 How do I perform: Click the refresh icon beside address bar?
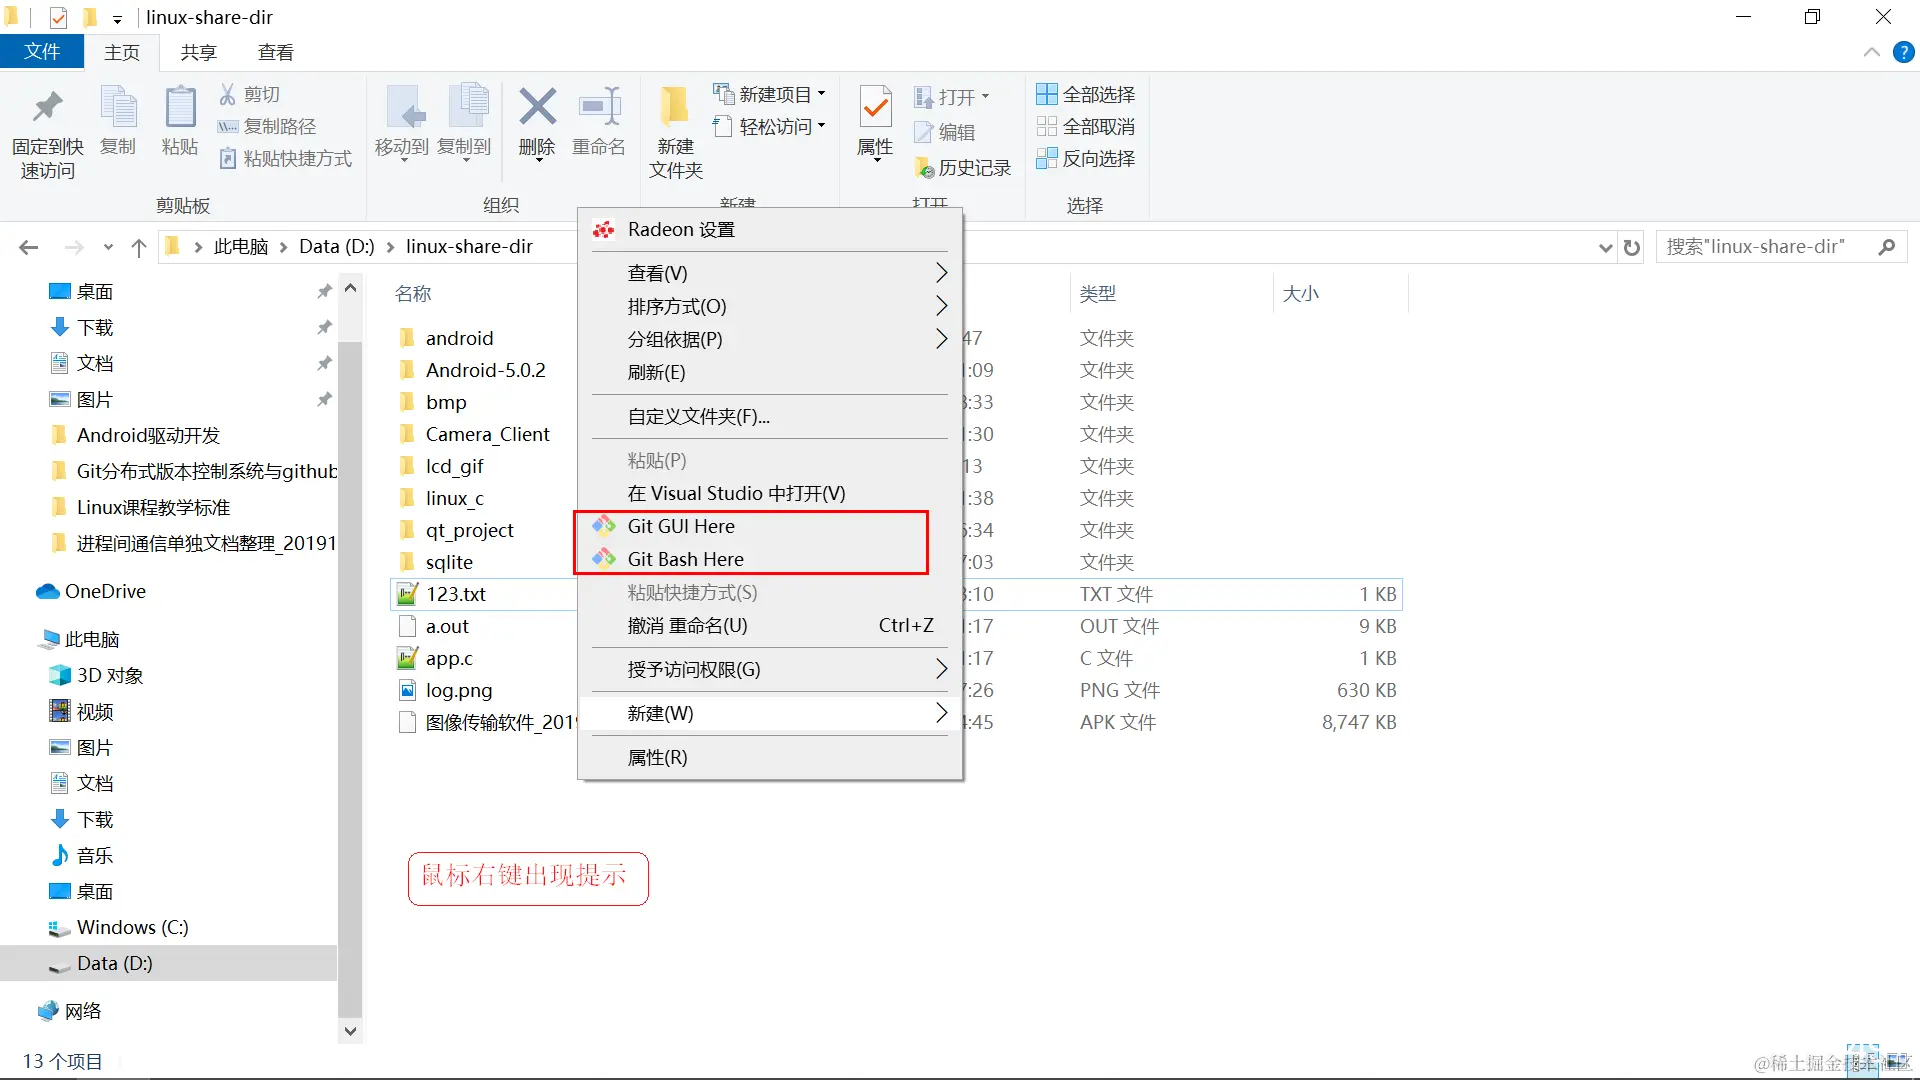[1632, 247]
